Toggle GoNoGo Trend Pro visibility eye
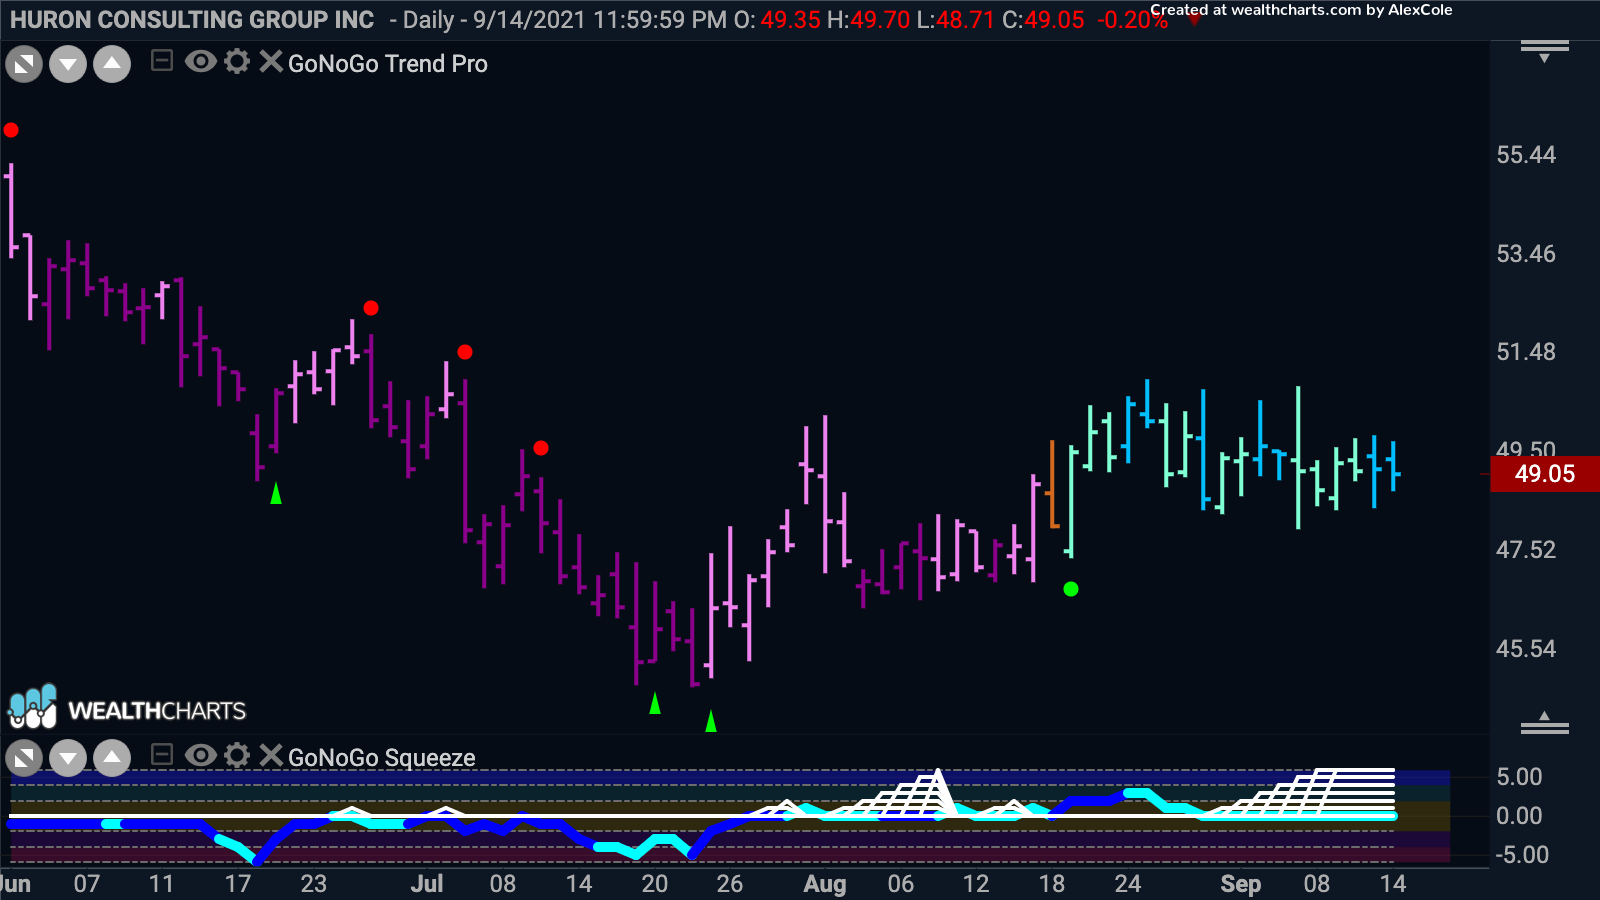The image size is (1600, 900). coord(200,62)
